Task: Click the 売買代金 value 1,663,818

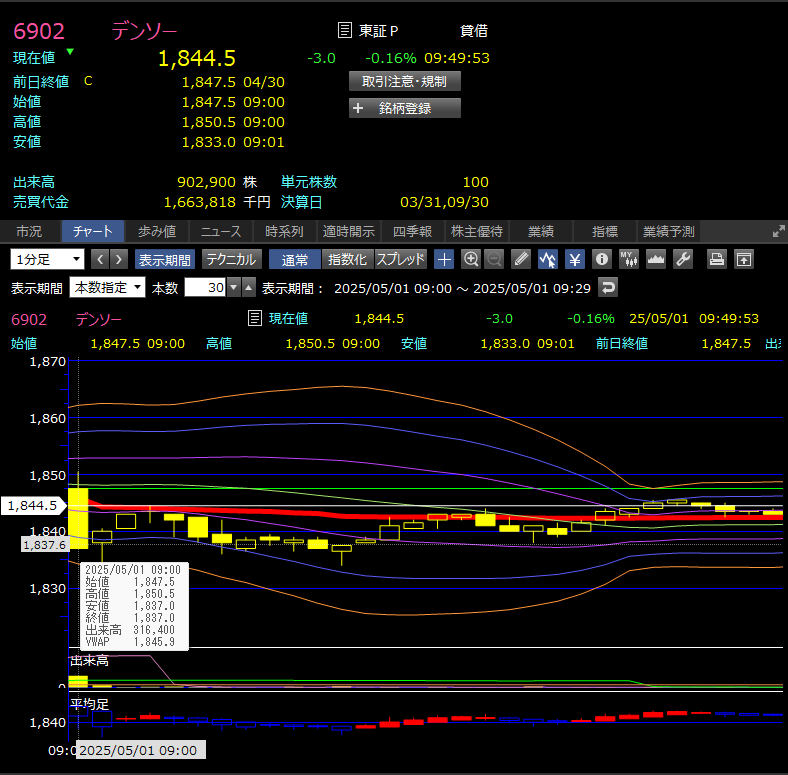Action: pos(200,202)
